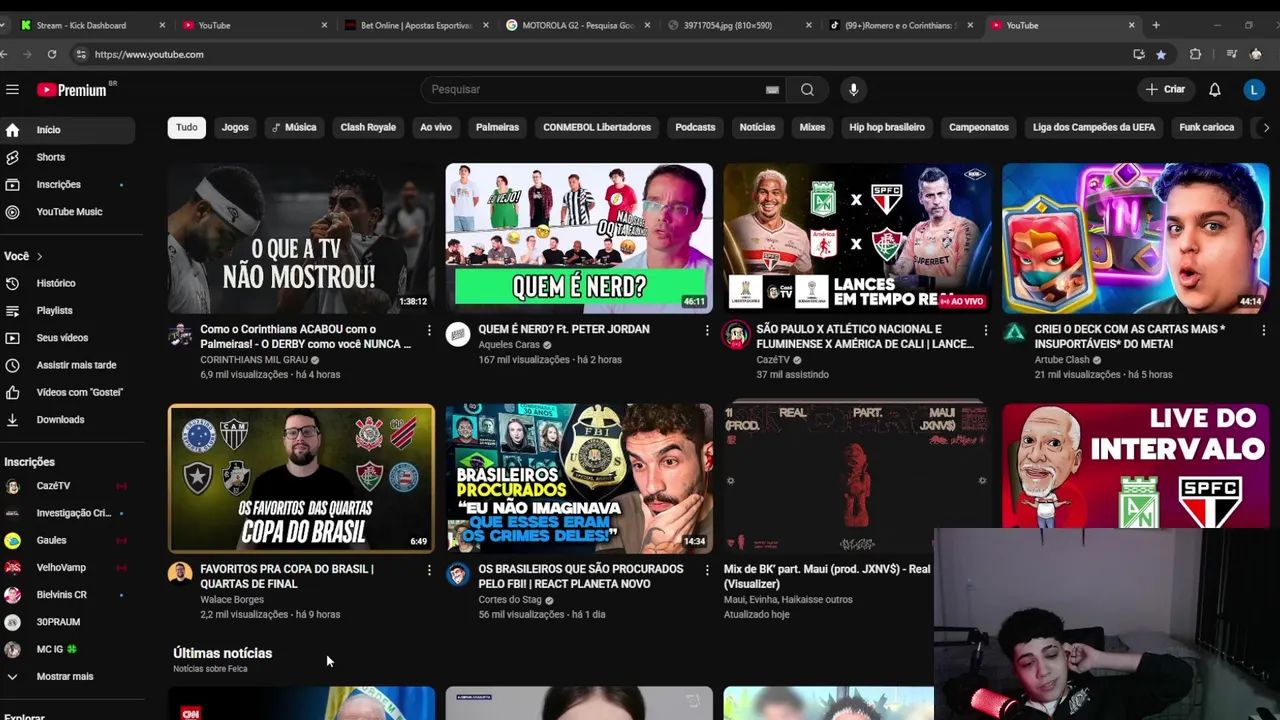Select the Hip hop brasileiro chip

point(887,127)
